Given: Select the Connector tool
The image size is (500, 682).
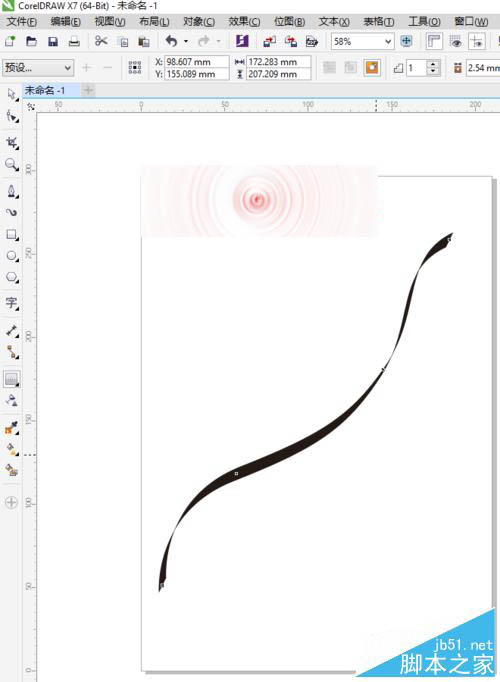Looking at the screenshot, I should coord(12,352).
